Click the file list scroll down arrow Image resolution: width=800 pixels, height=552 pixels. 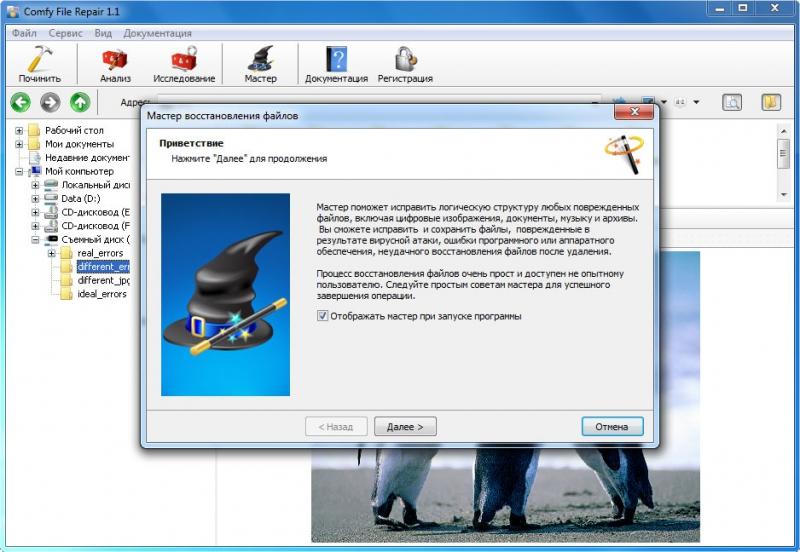pyautogui.click(x=783, y=195)
